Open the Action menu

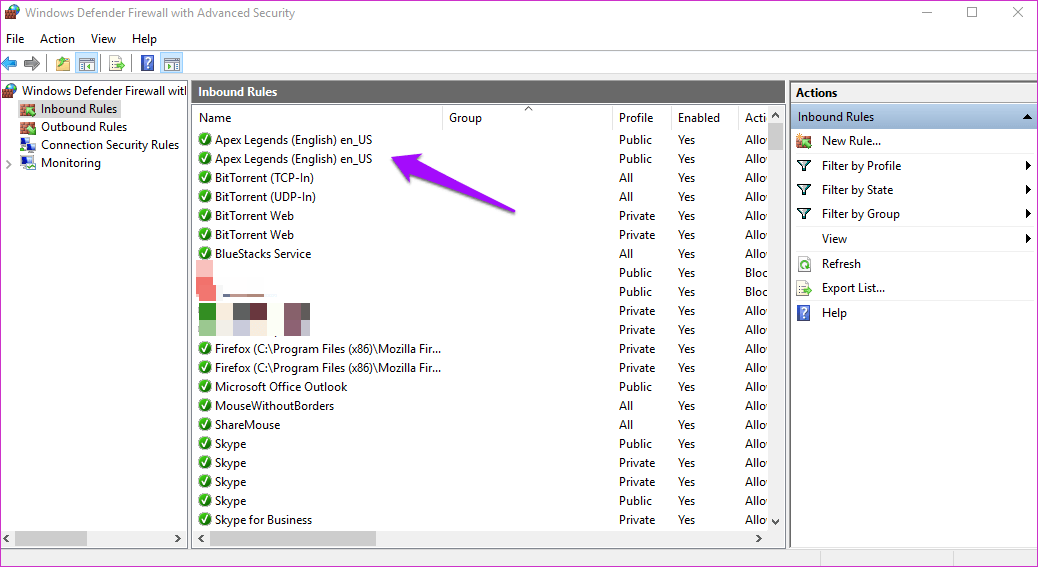click(57, 38)
